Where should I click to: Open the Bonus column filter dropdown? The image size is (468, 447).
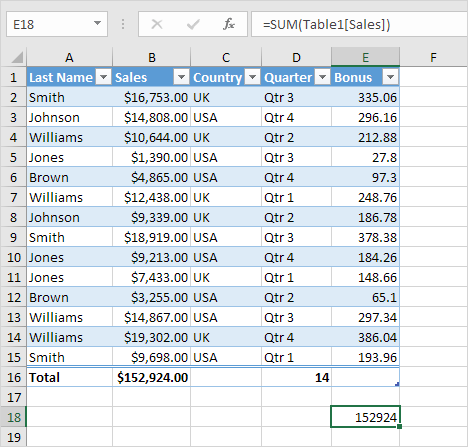[390, 77]
